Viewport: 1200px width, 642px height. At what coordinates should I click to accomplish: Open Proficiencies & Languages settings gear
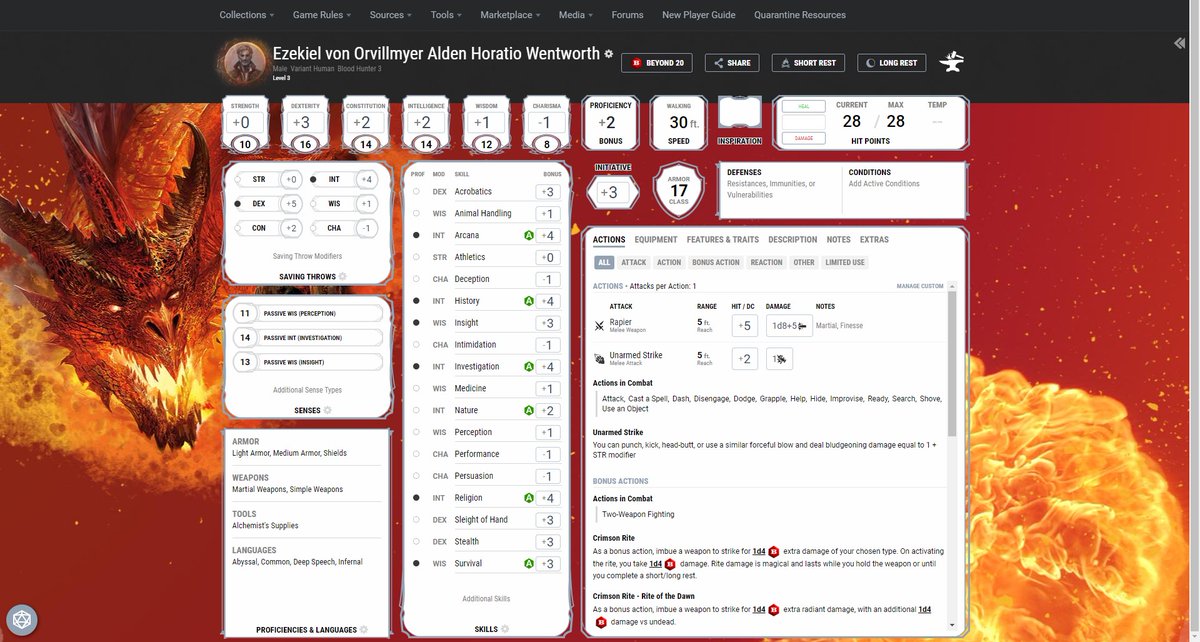pos(364,630)
